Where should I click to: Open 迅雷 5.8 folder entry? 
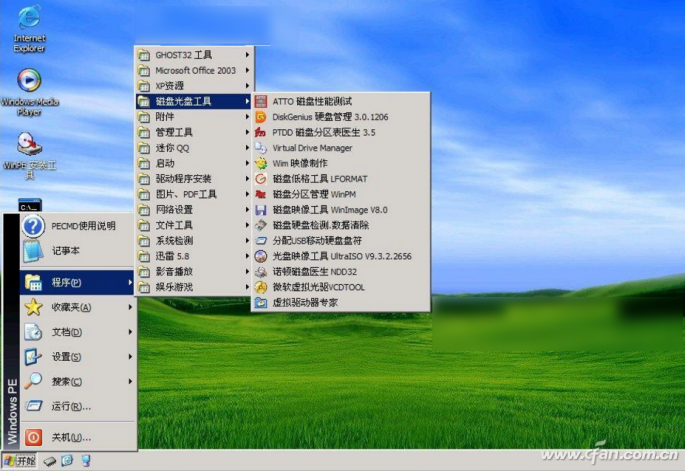194,256
